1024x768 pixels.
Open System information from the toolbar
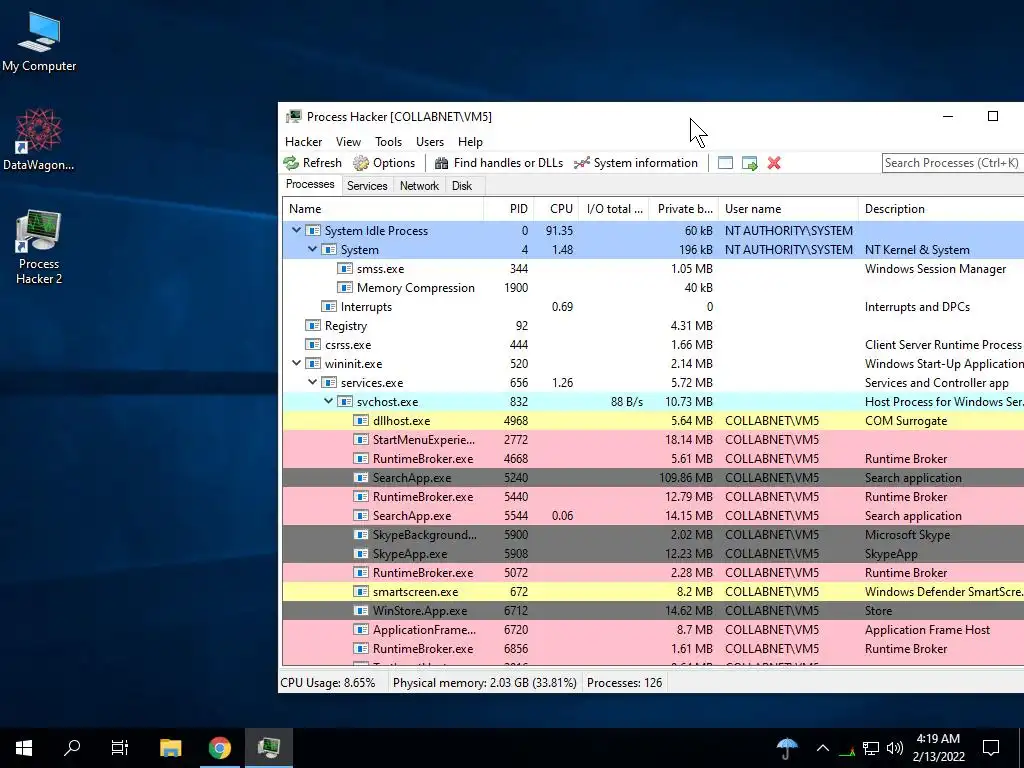tap(636, 163)
